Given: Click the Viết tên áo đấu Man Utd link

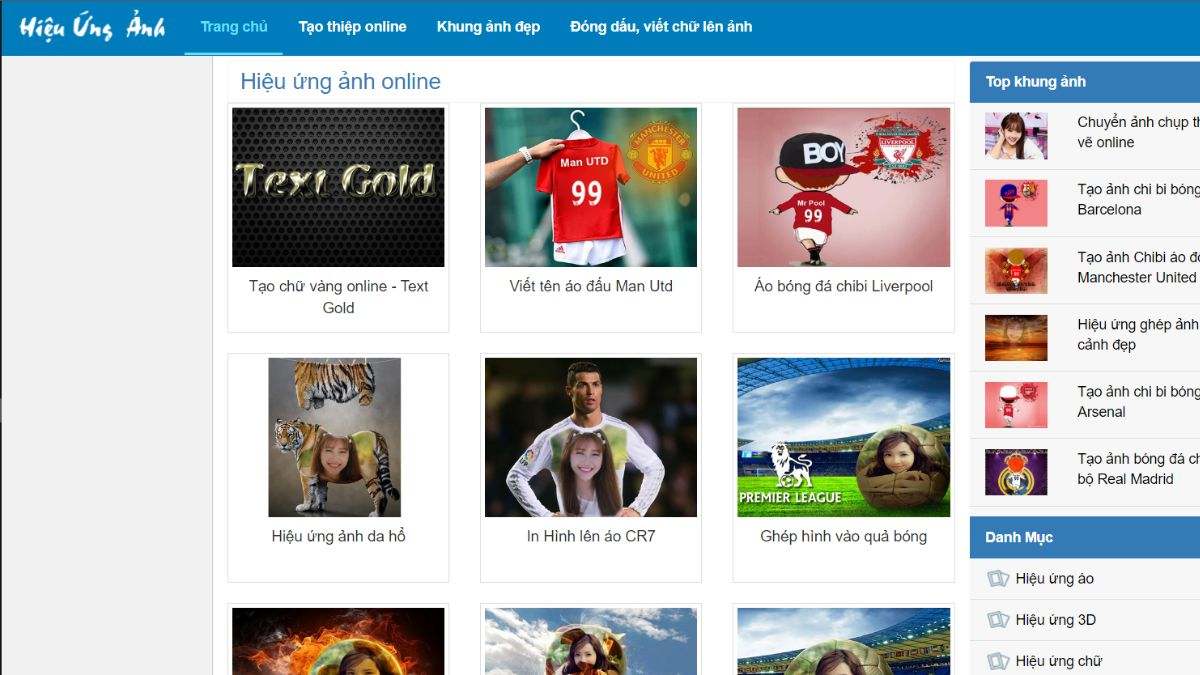Looking at the screenshot, I should 591,286.
